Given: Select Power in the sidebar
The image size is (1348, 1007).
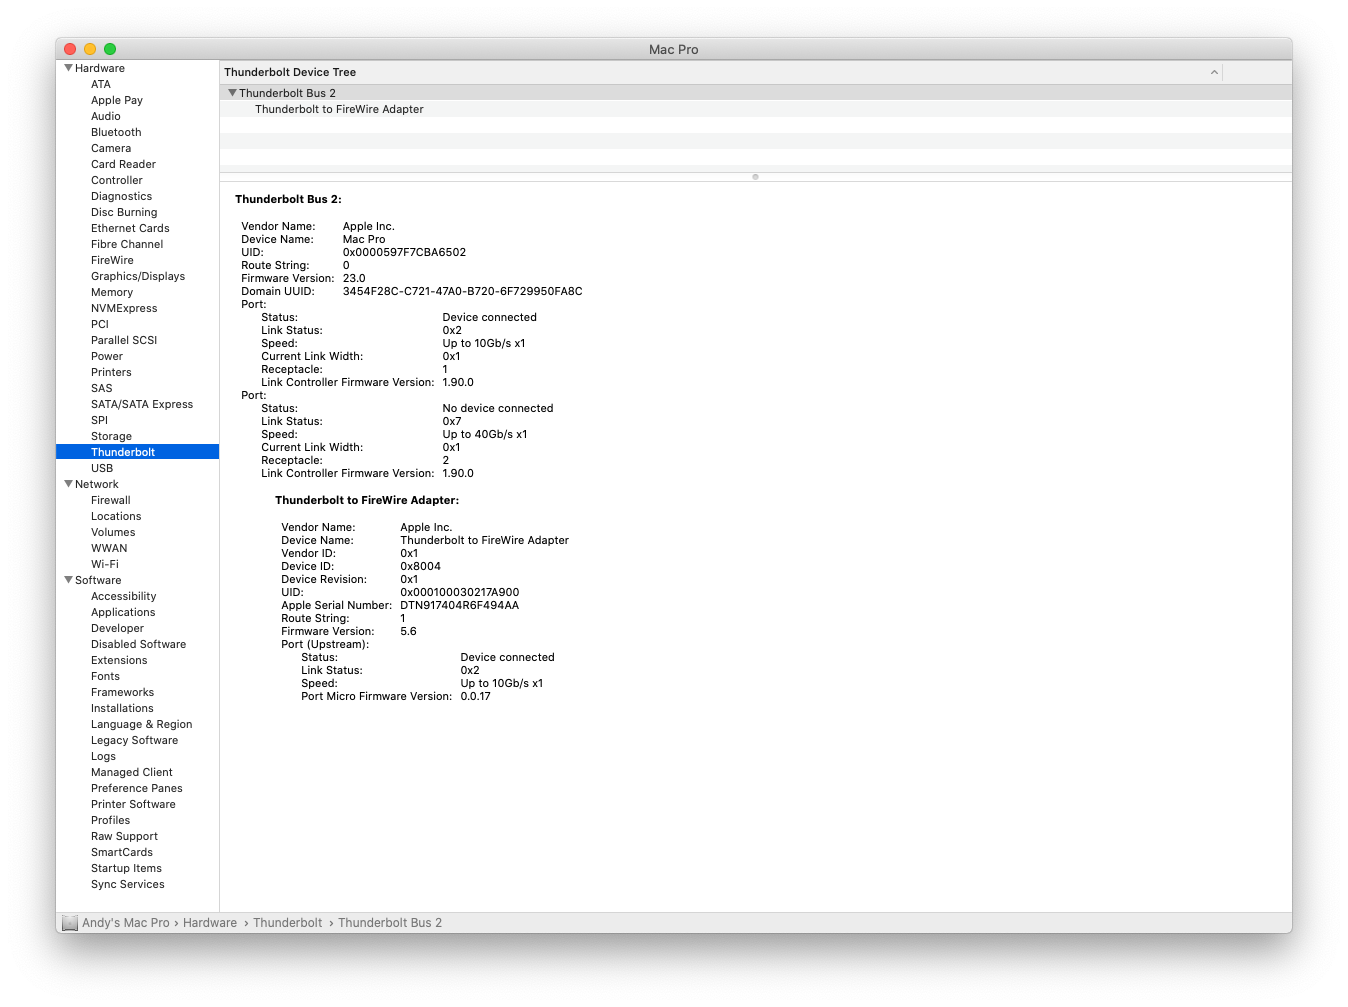Looking at the screenshot, I should click(x=107, y=356).
